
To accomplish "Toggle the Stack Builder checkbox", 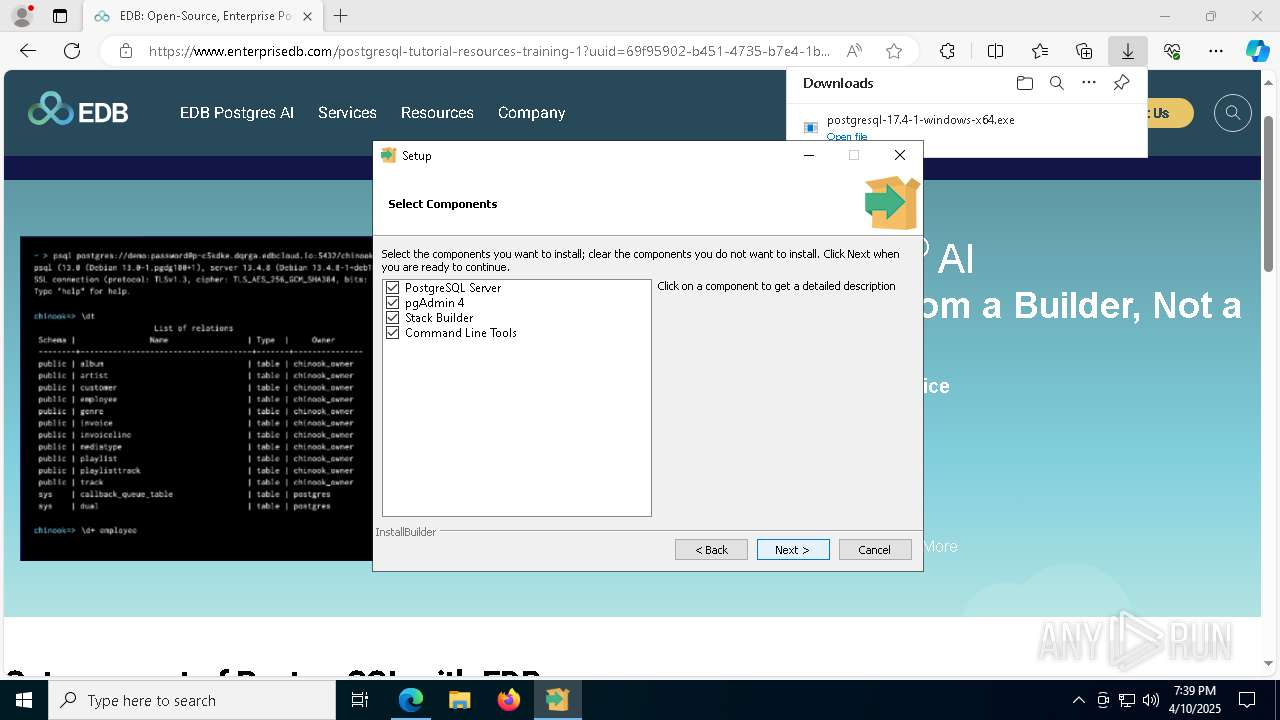I will pyautogui.click(x=392, y=318).
